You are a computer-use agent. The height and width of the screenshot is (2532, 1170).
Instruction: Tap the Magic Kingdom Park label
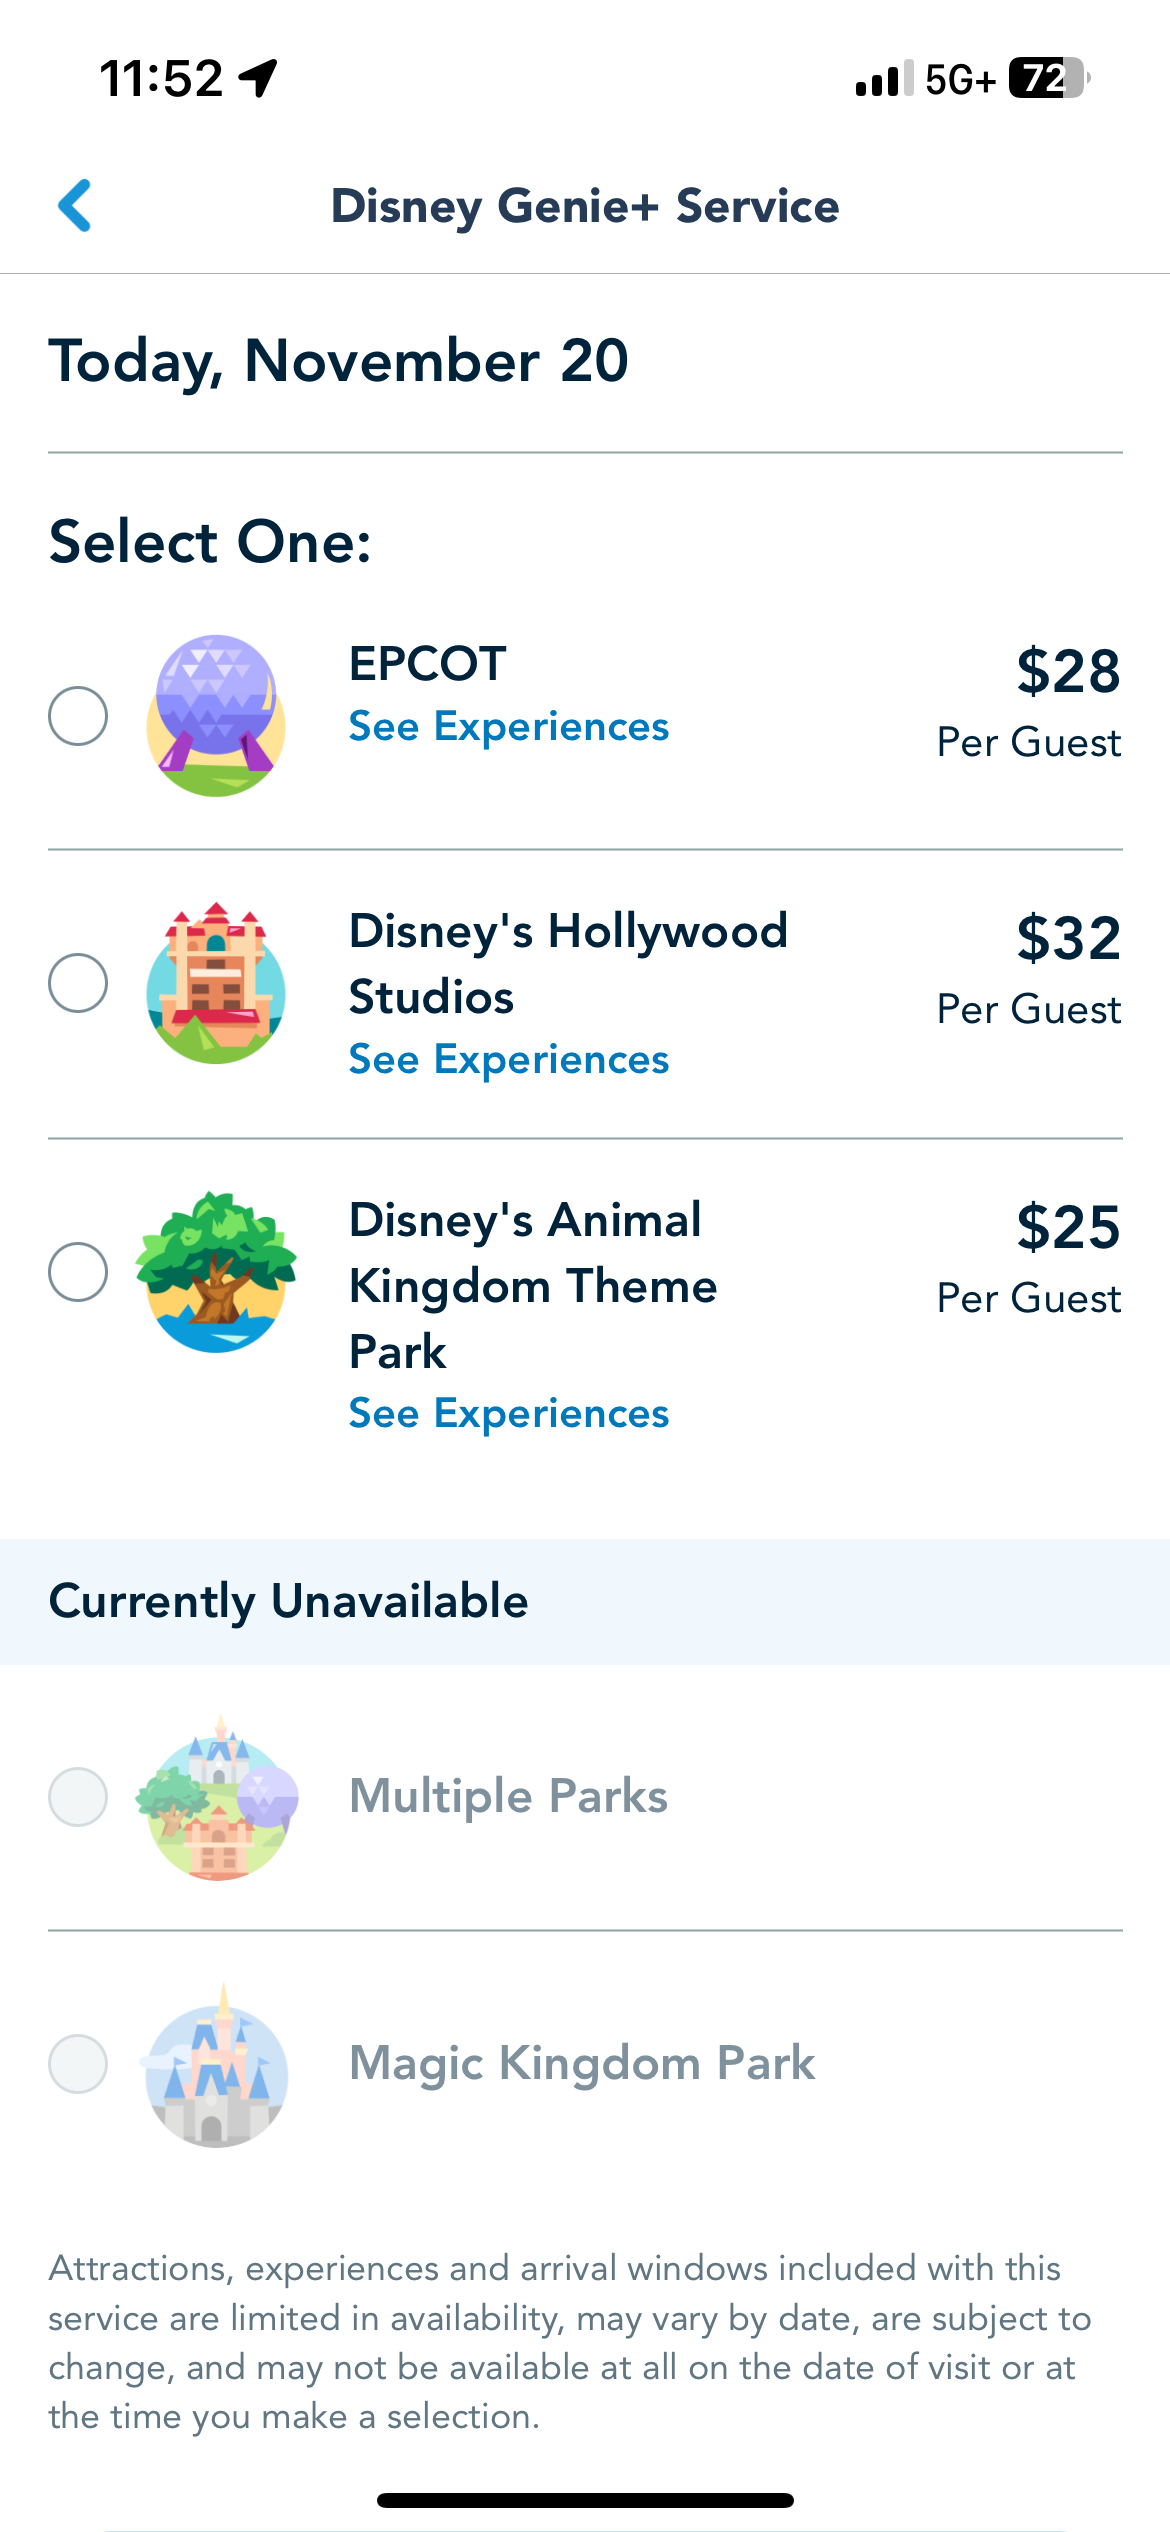tap(582, 2063)
